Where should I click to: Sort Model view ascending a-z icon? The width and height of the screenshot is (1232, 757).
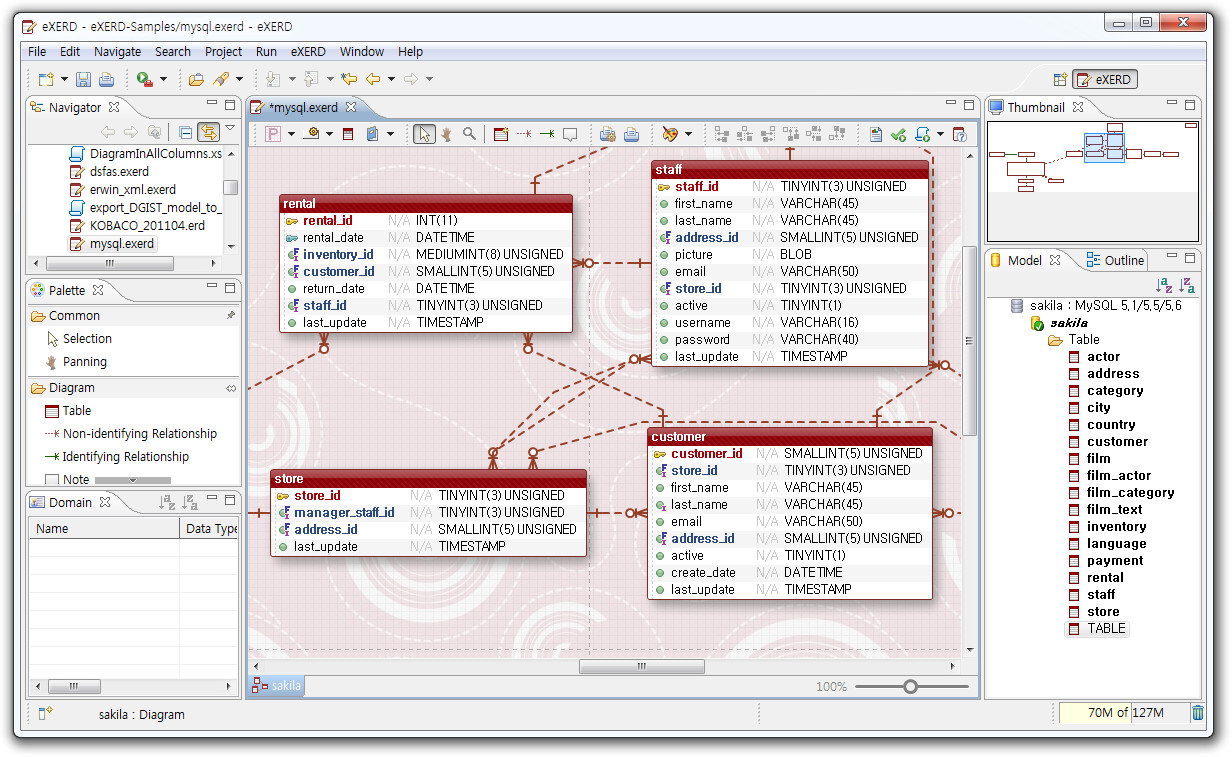1164,286
